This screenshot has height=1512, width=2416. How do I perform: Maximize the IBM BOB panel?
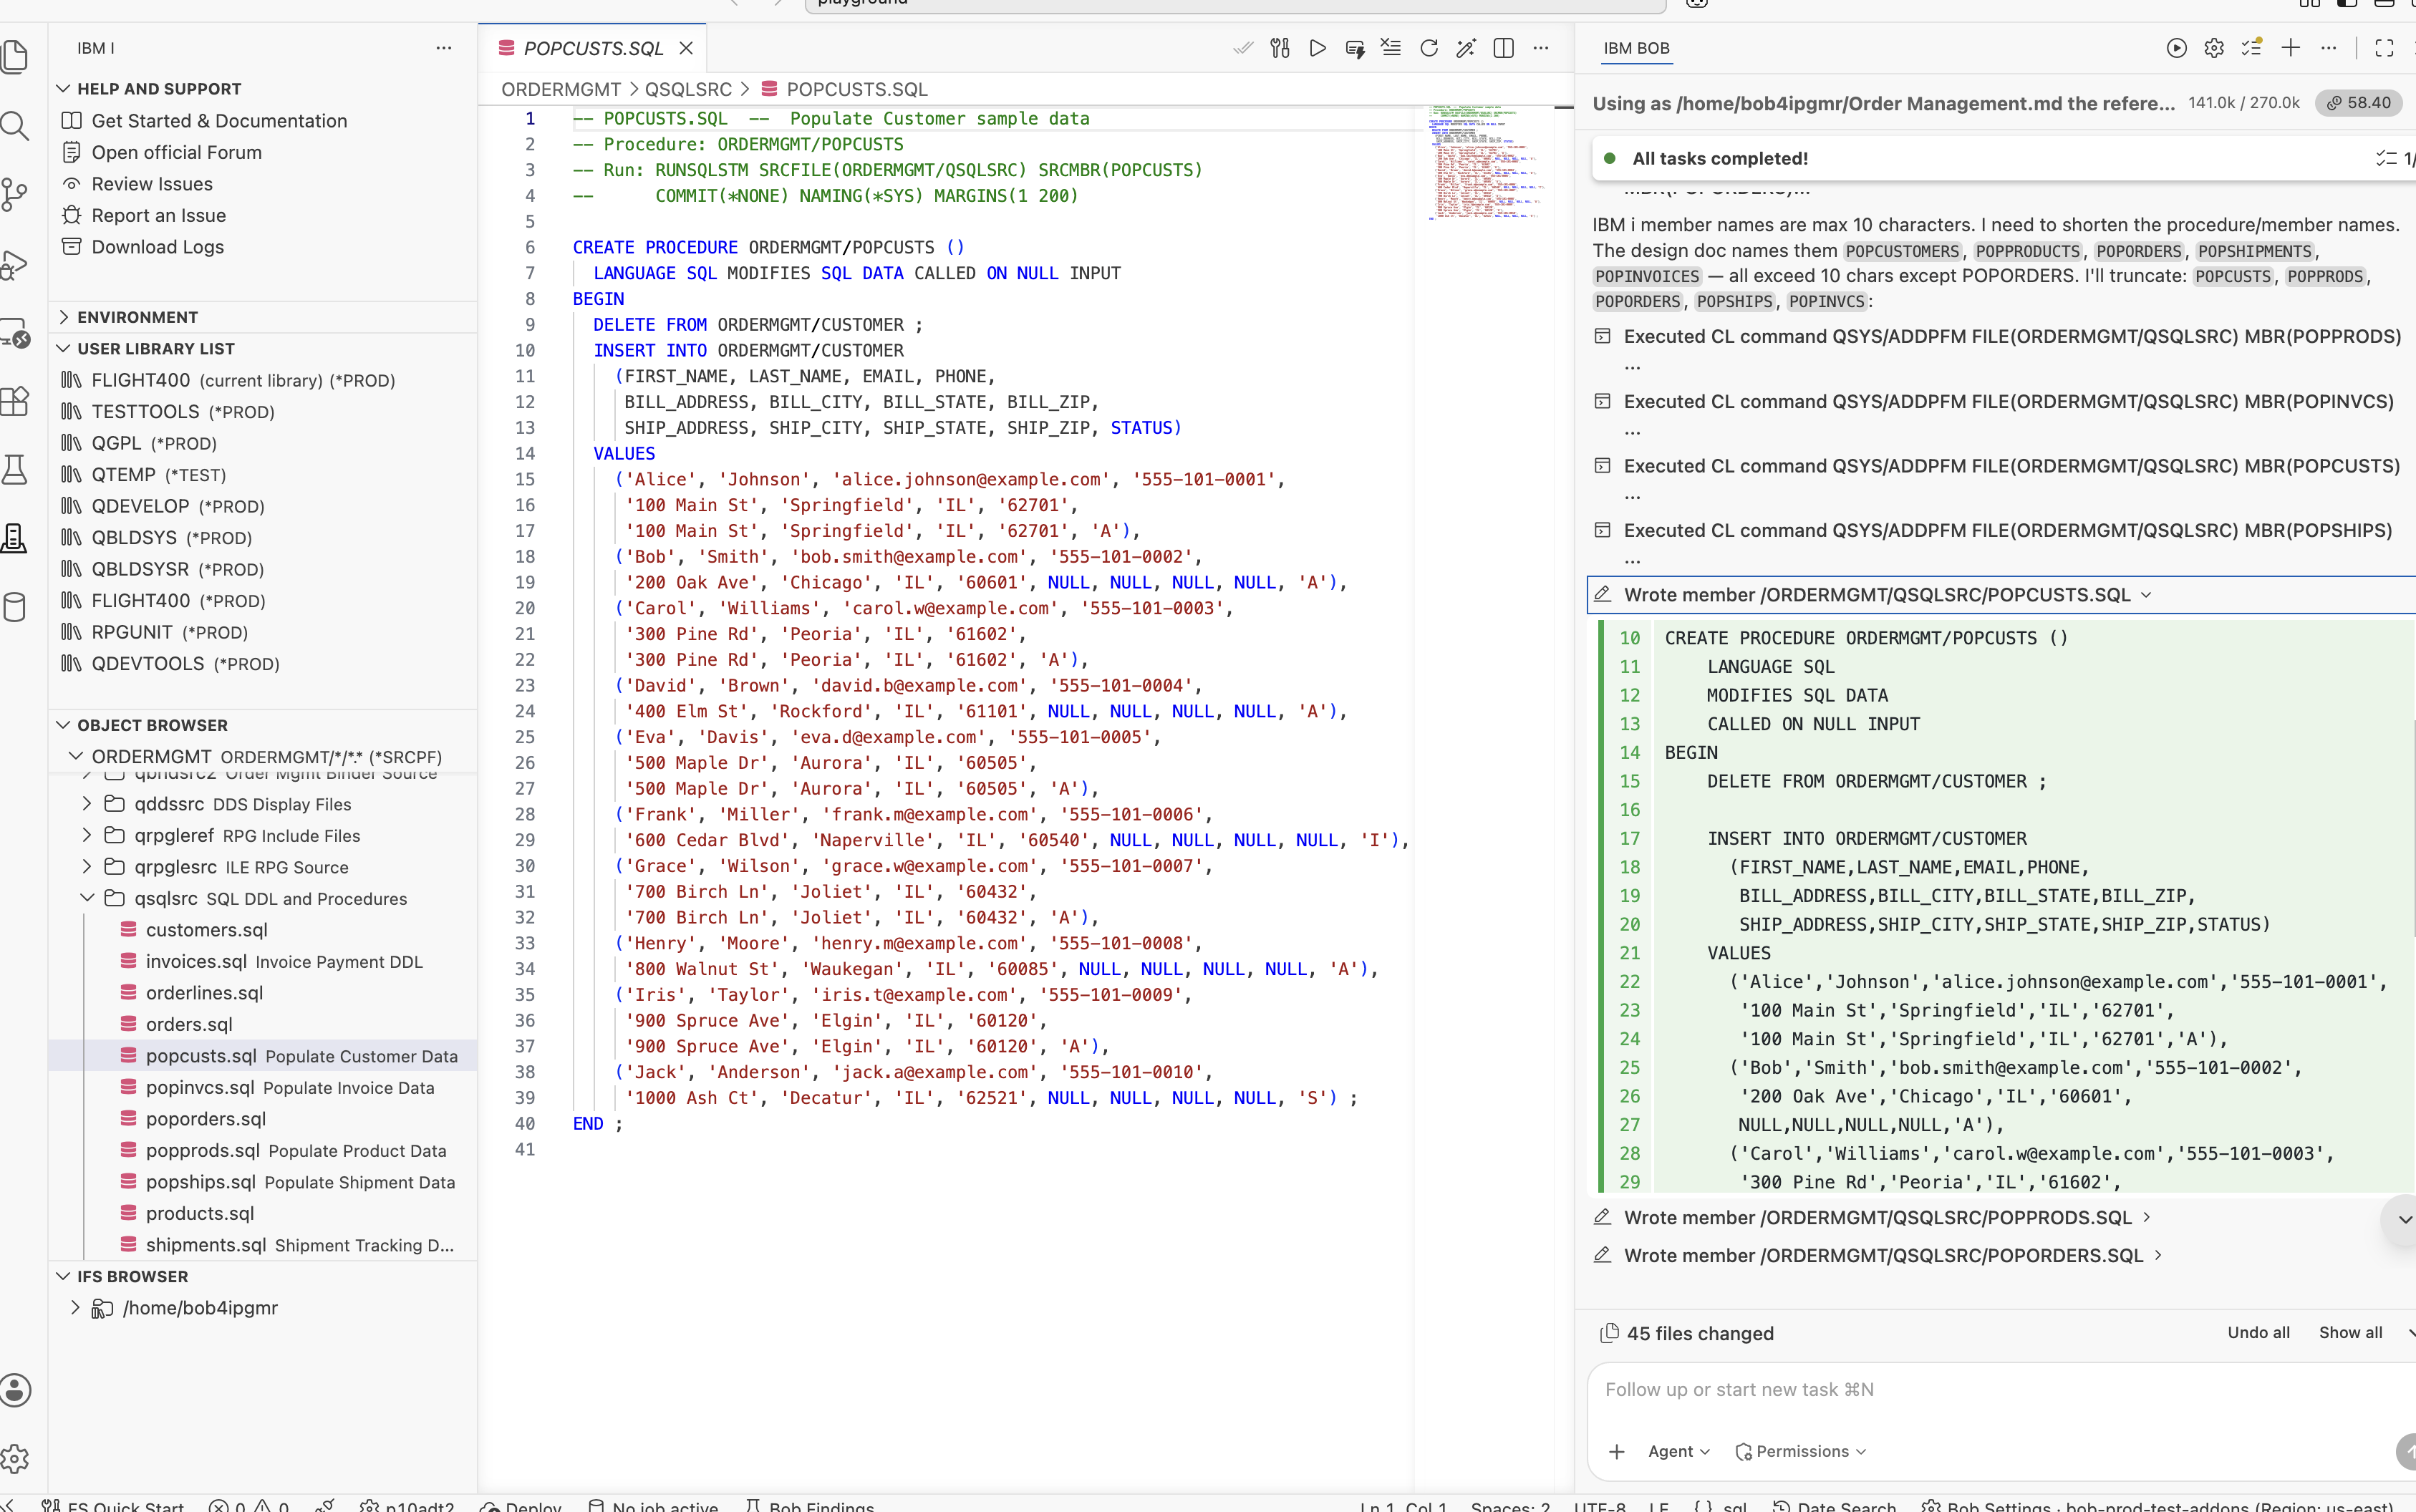(2385, 48)
